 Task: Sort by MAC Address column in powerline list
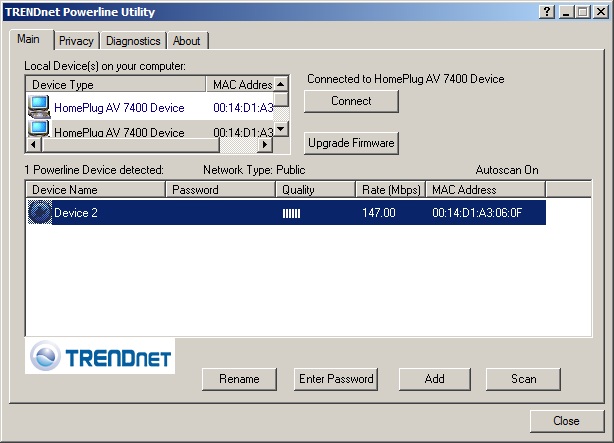click(486, 190)
